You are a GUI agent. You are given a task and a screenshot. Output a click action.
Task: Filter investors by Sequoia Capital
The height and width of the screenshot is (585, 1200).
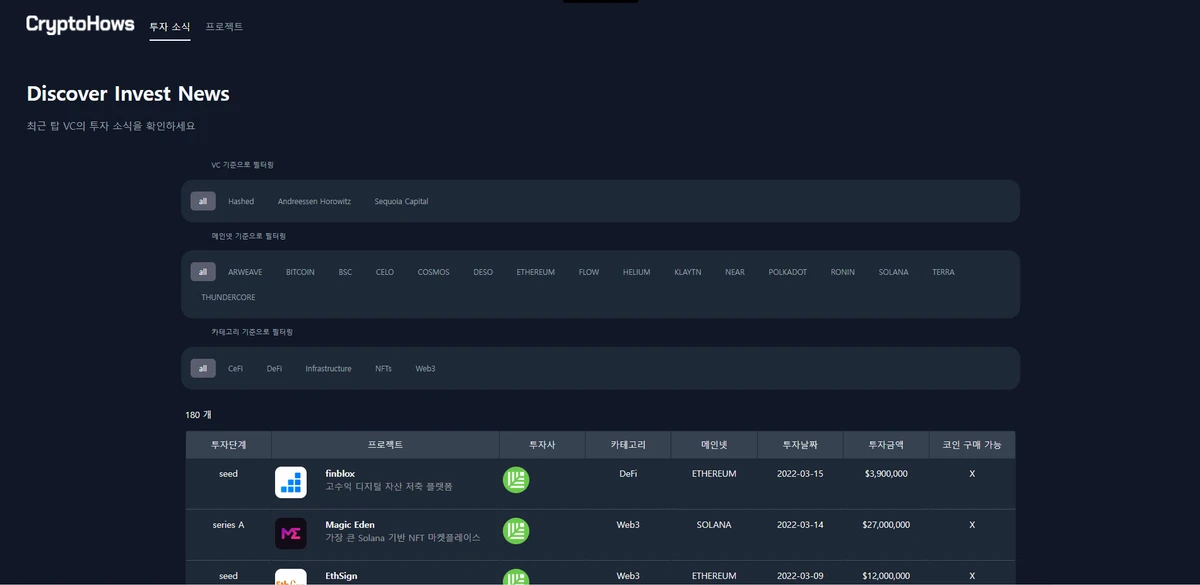401,201
